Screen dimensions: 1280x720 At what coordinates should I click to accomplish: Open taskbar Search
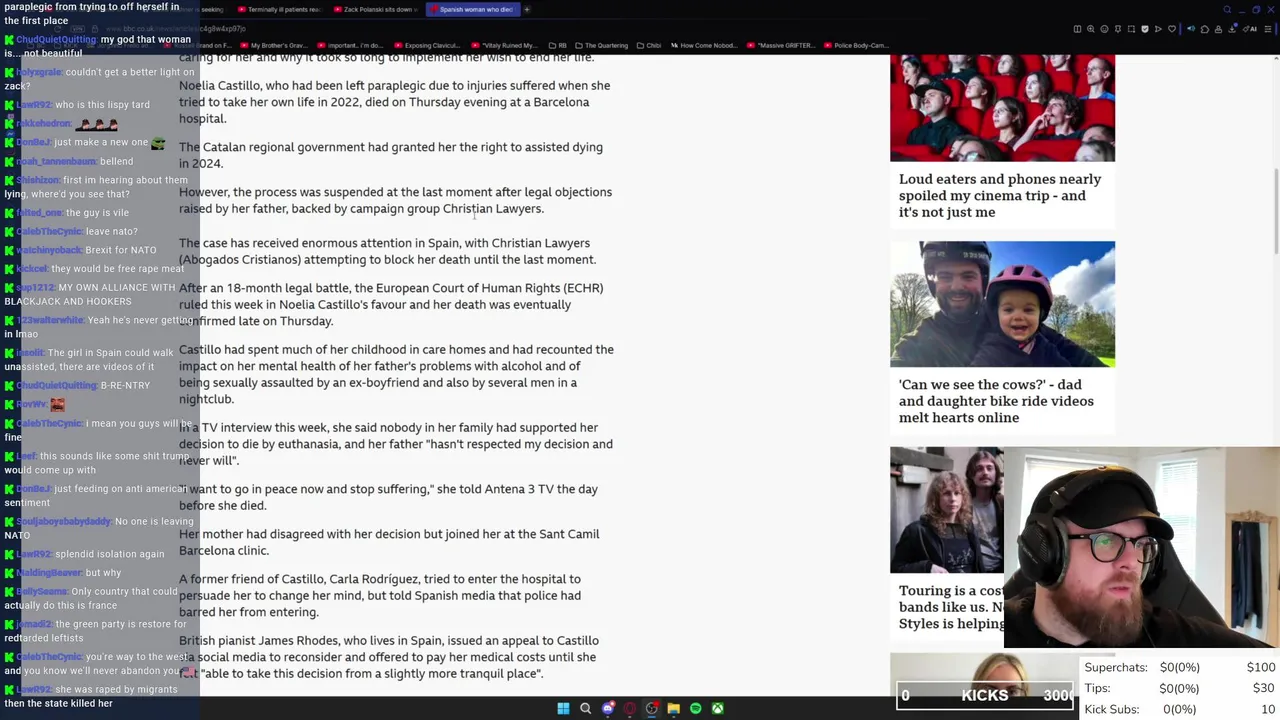585,708
